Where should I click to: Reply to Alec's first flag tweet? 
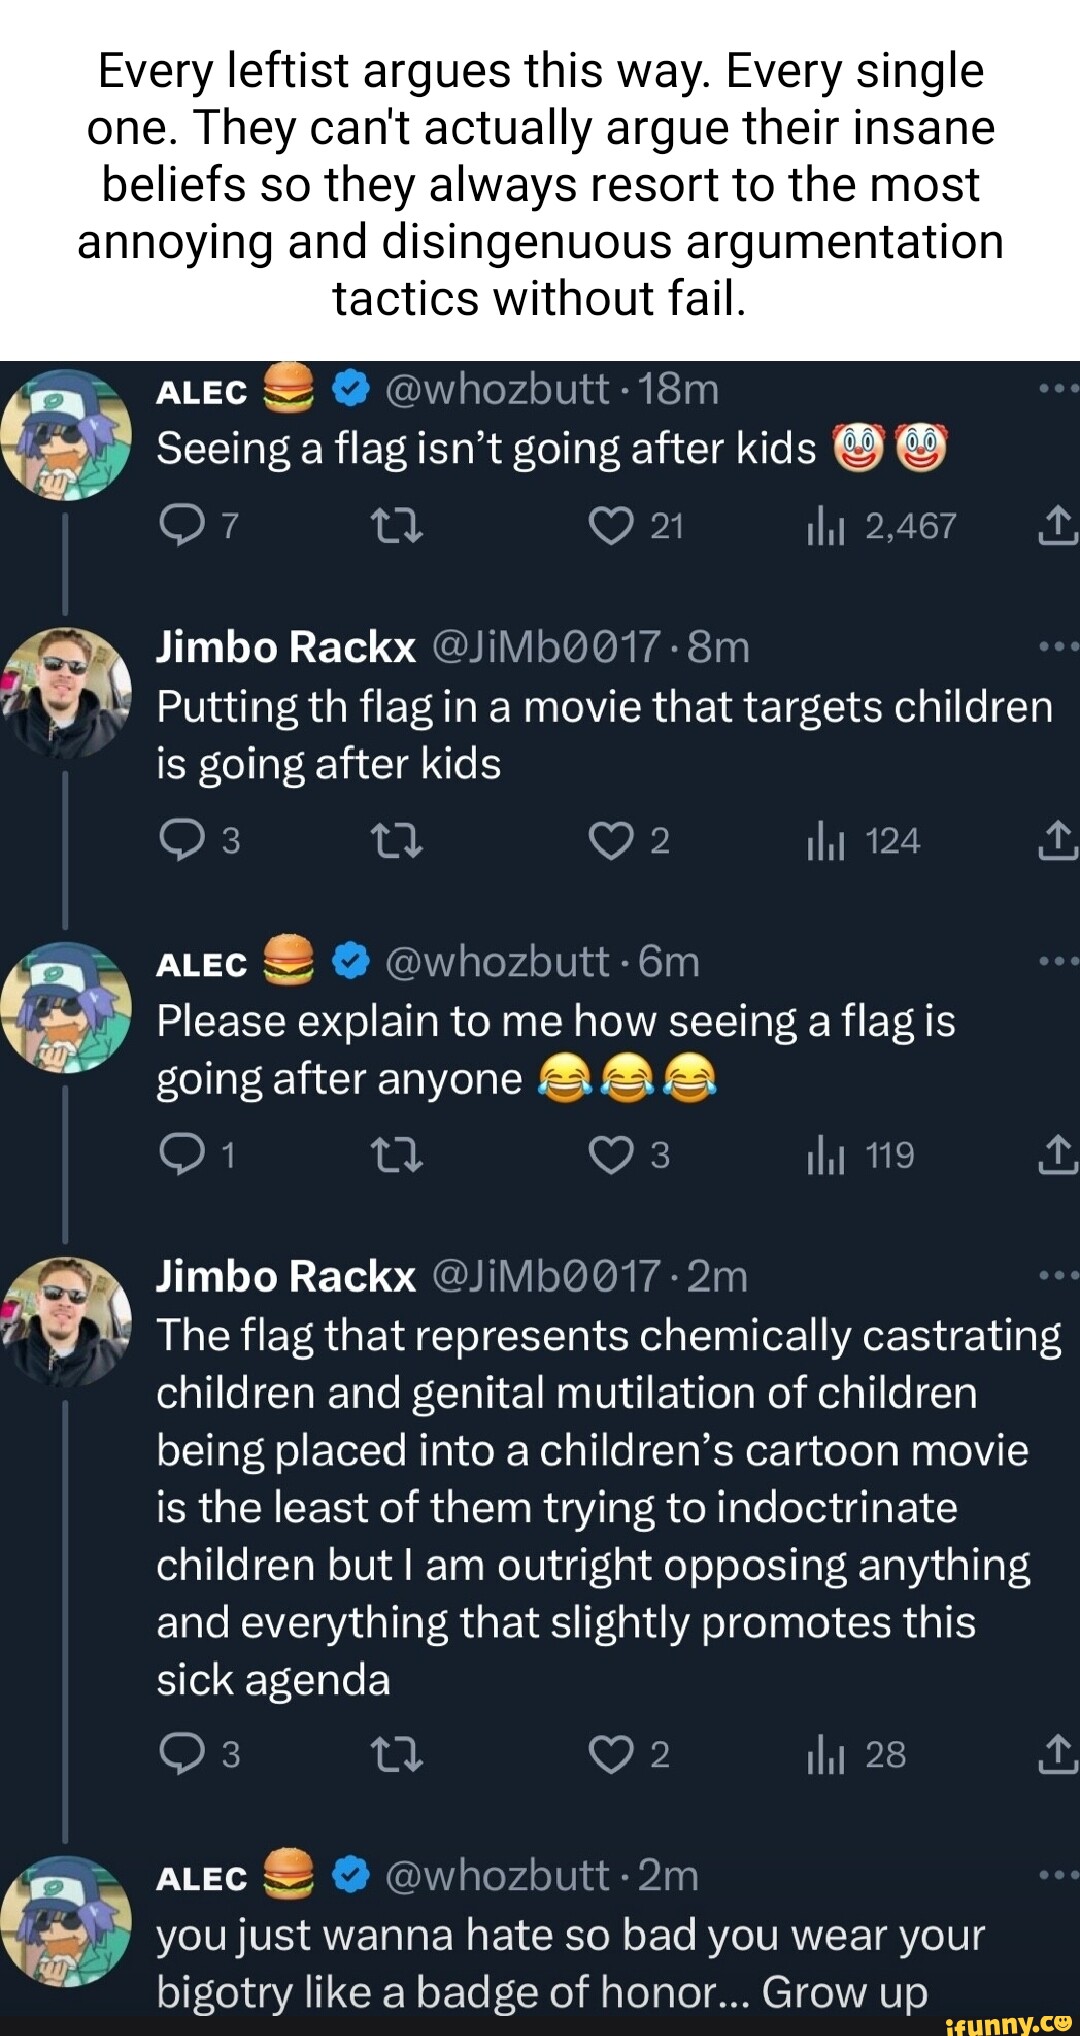[181, 525]
